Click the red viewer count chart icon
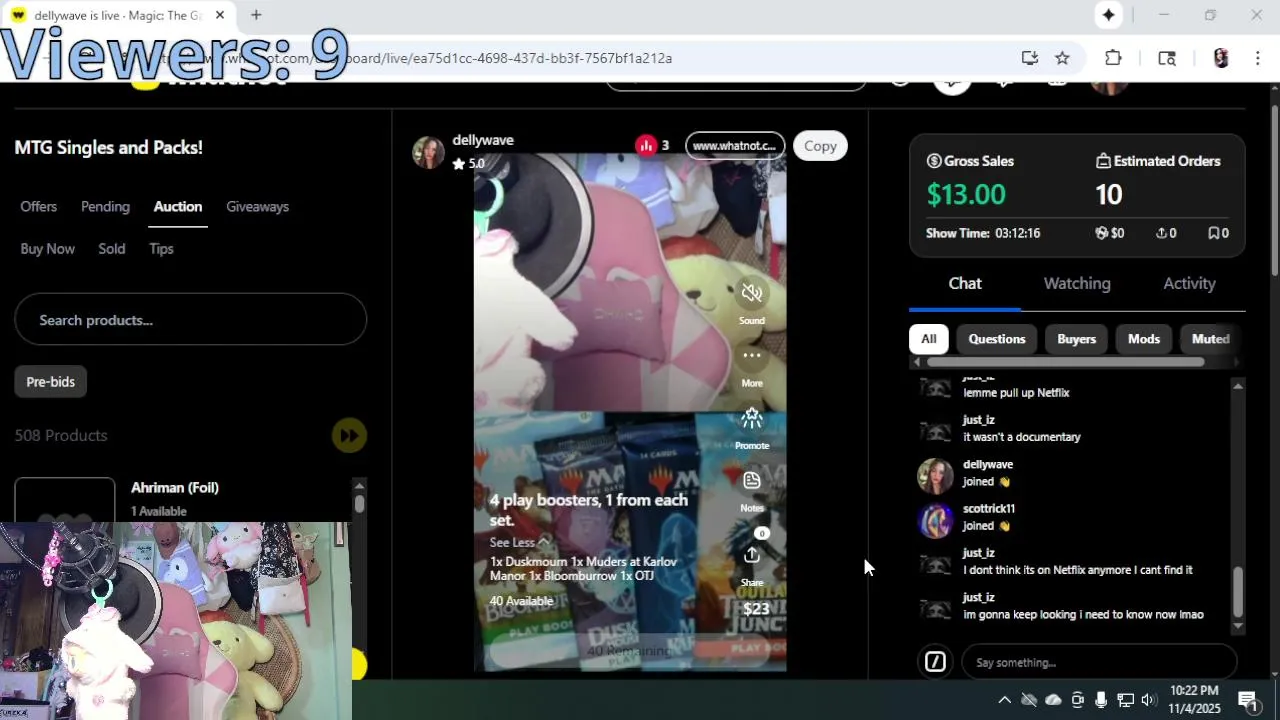1280x720 pixels. [x=646, y=146]
